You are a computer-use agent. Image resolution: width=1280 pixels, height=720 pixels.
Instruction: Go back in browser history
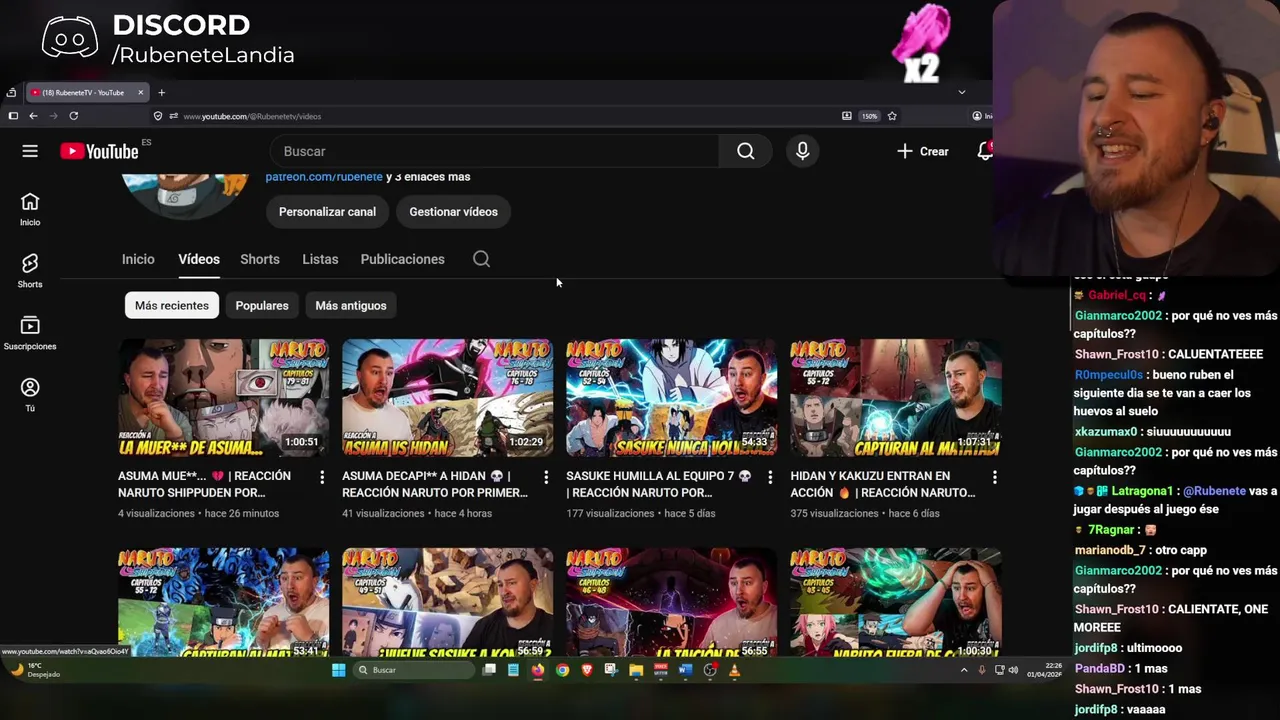tap(33, 116)
